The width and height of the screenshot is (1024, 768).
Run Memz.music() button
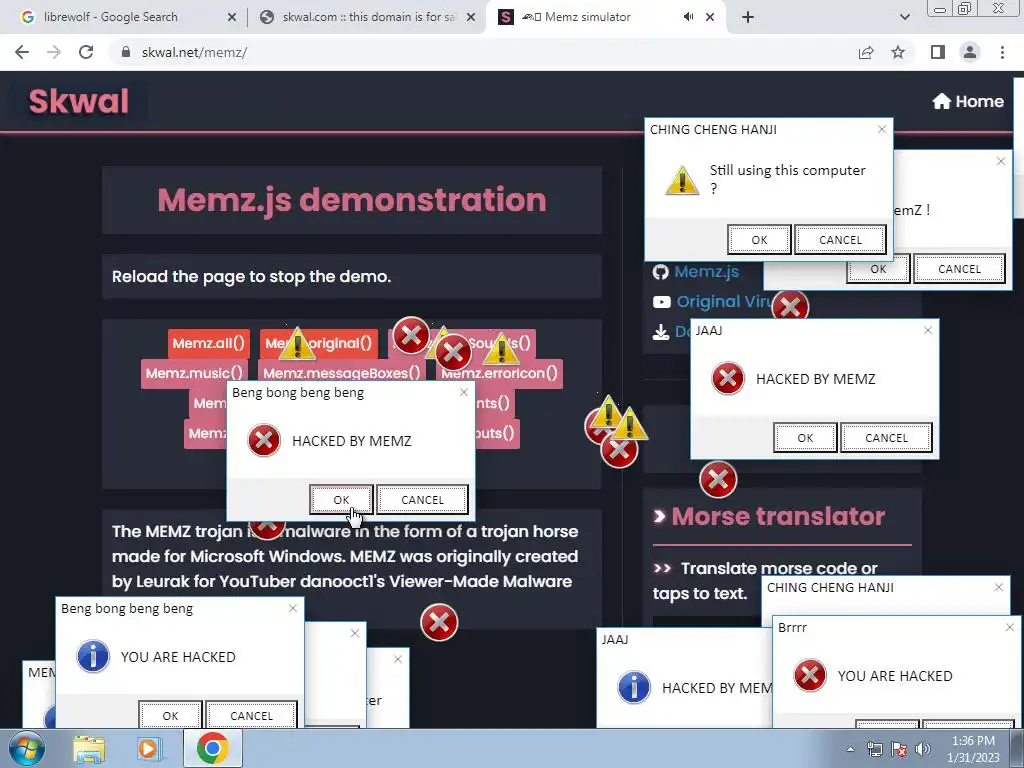[x=194, y=373]
